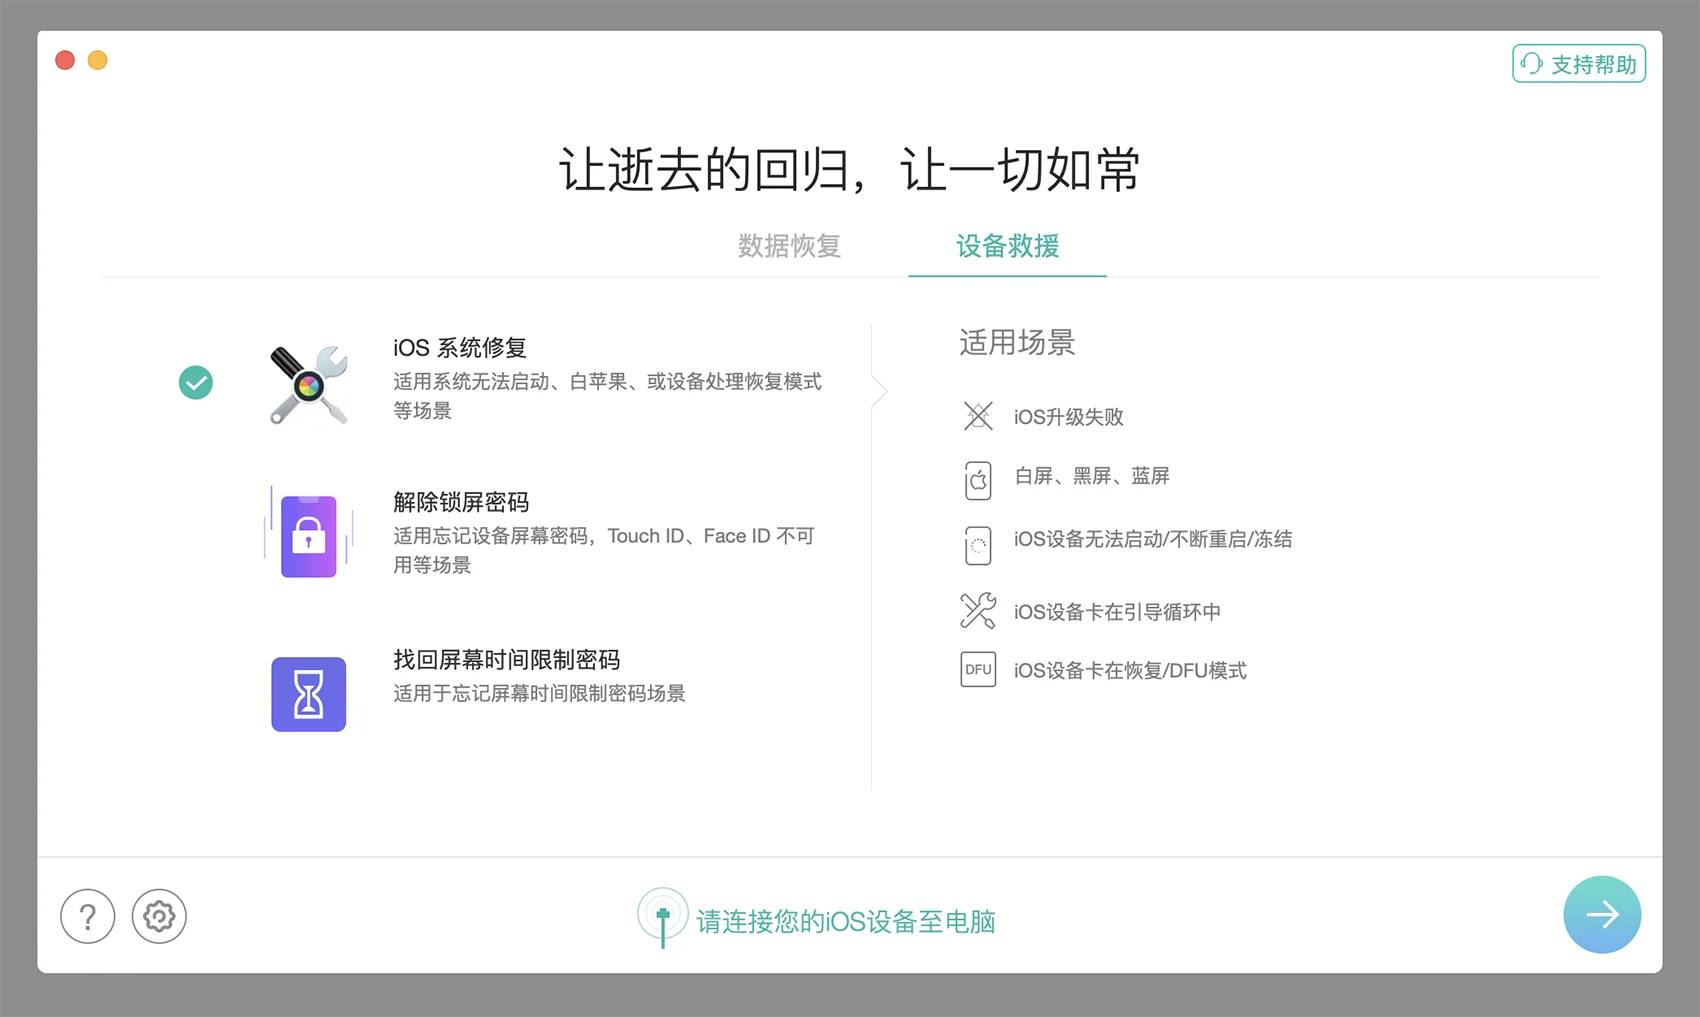
Task: Click the 适用忘记设备屏幕密码 description text
Action: (x=604, y=550)
